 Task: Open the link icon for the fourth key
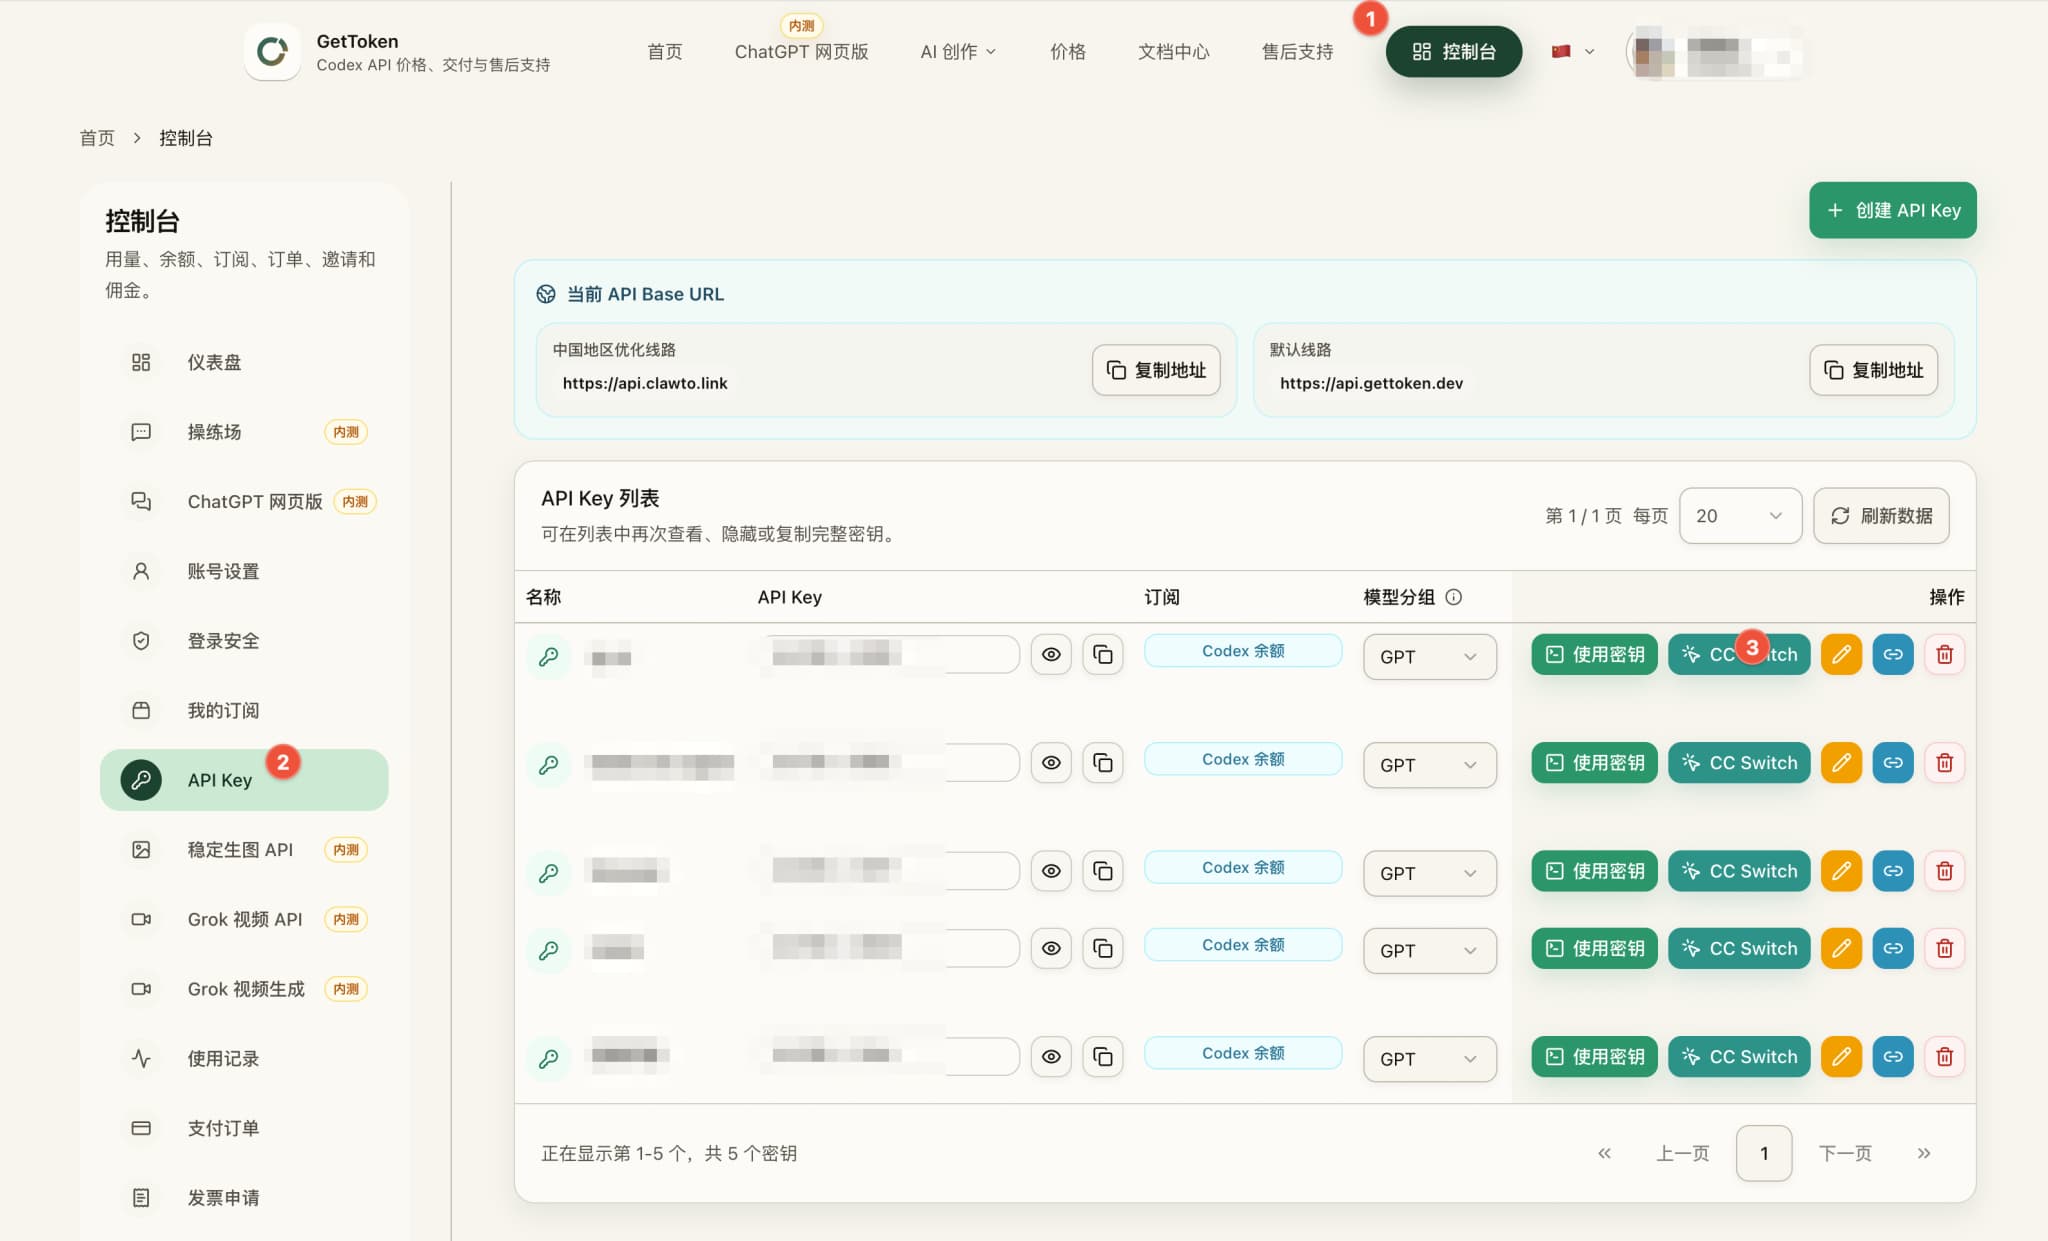click(1893, 948)
